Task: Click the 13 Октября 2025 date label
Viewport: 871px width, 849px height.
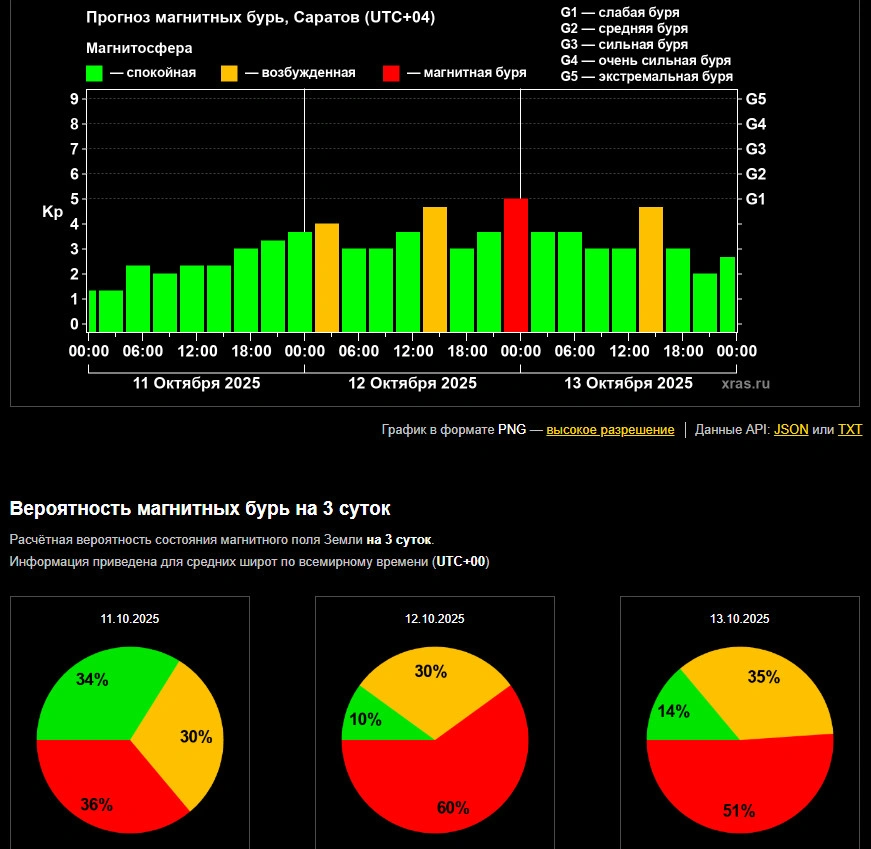Action: coord(628,383)
